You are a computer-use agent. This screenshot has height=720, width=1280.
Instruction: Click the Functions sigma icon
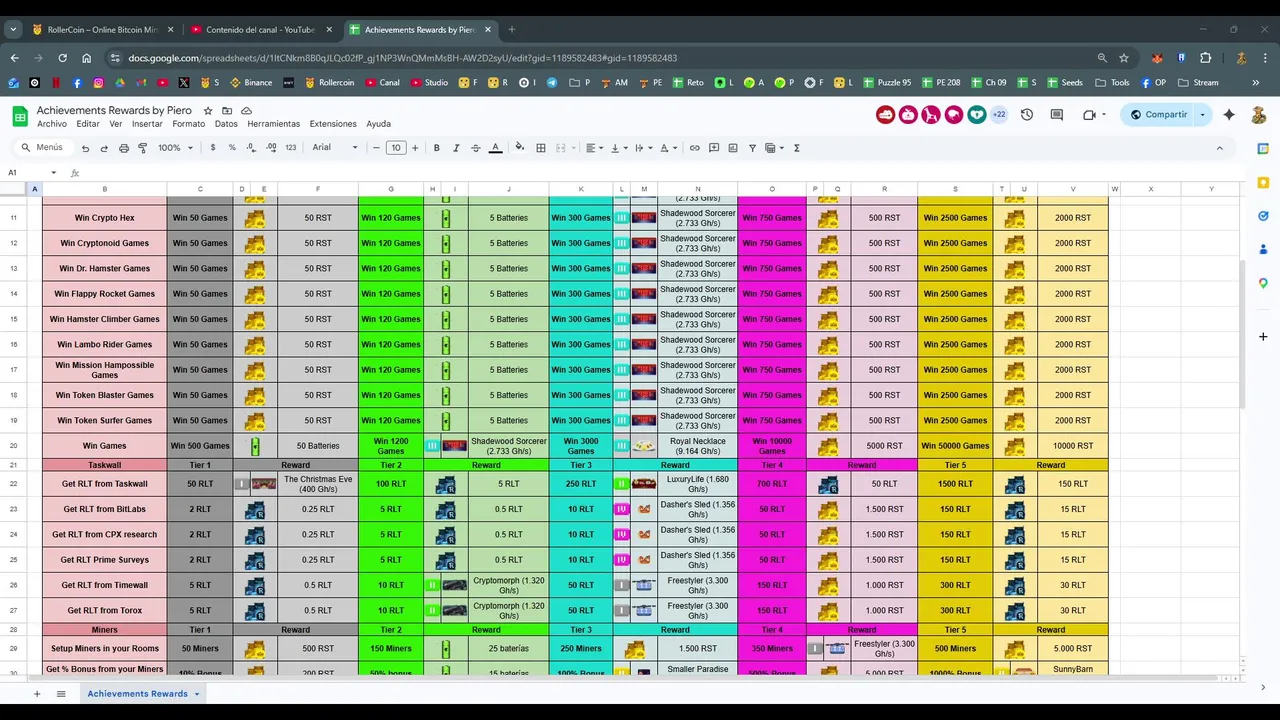[x=797, y=148]
